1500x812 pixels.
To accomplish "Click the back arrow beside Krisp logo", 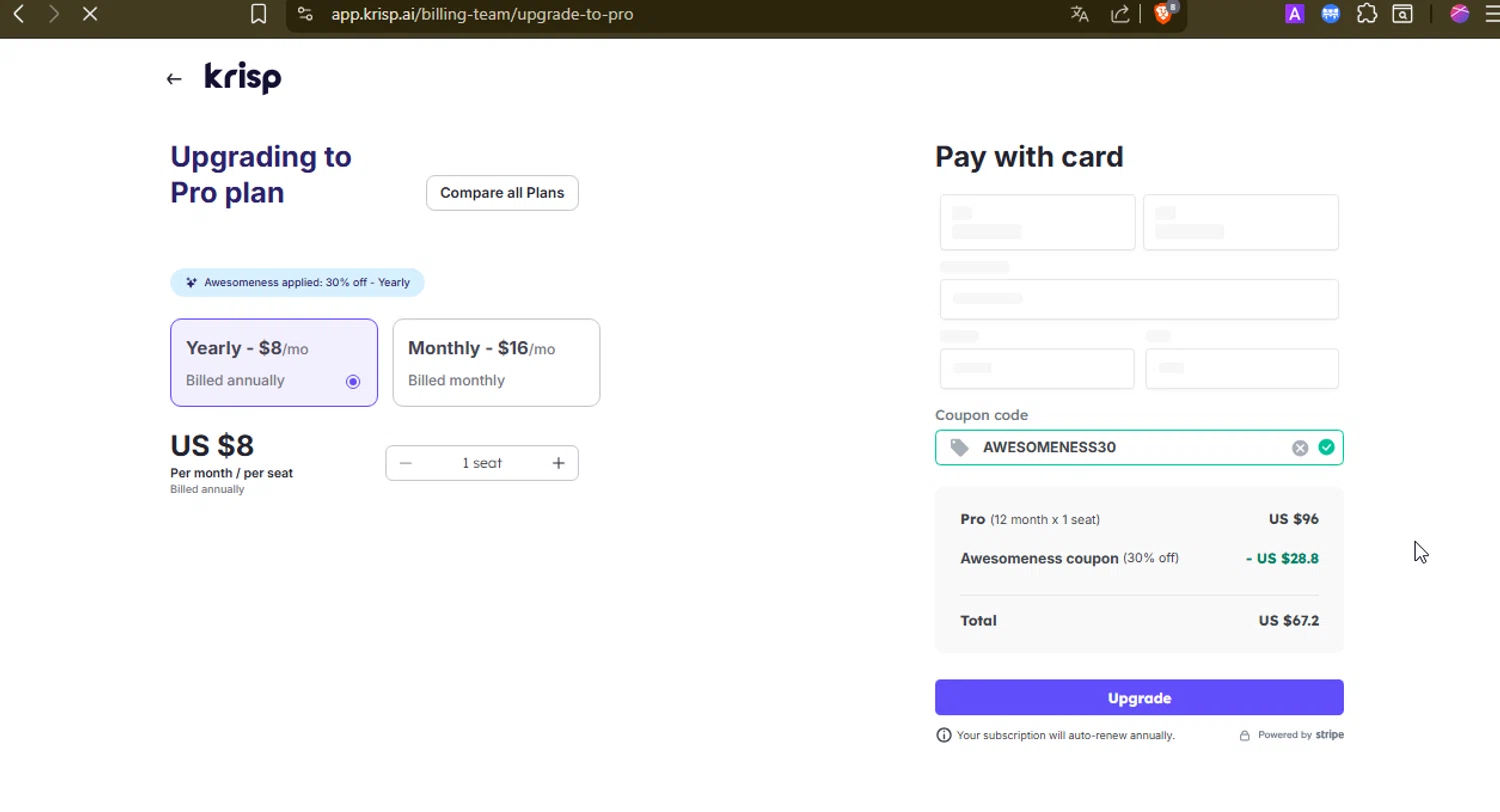I will (x=174, y=79).
